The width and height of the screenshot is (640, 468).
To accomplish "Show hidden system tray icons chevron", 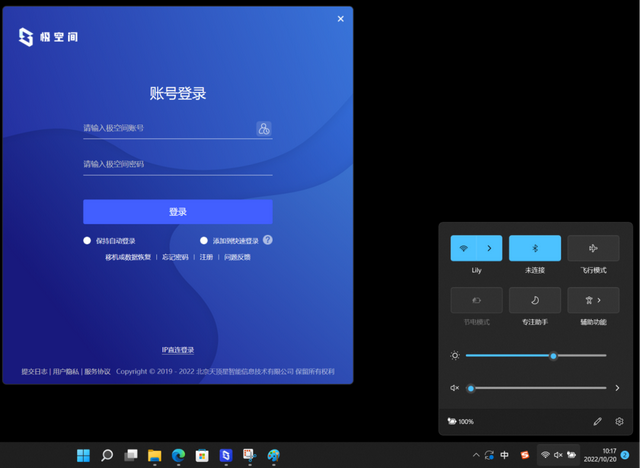I will (476, 455).
